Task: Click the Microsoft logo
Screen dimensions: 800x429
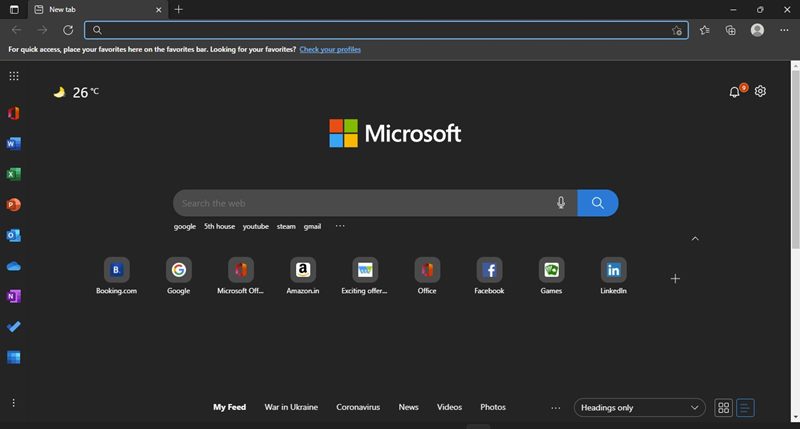Action: 395,133
